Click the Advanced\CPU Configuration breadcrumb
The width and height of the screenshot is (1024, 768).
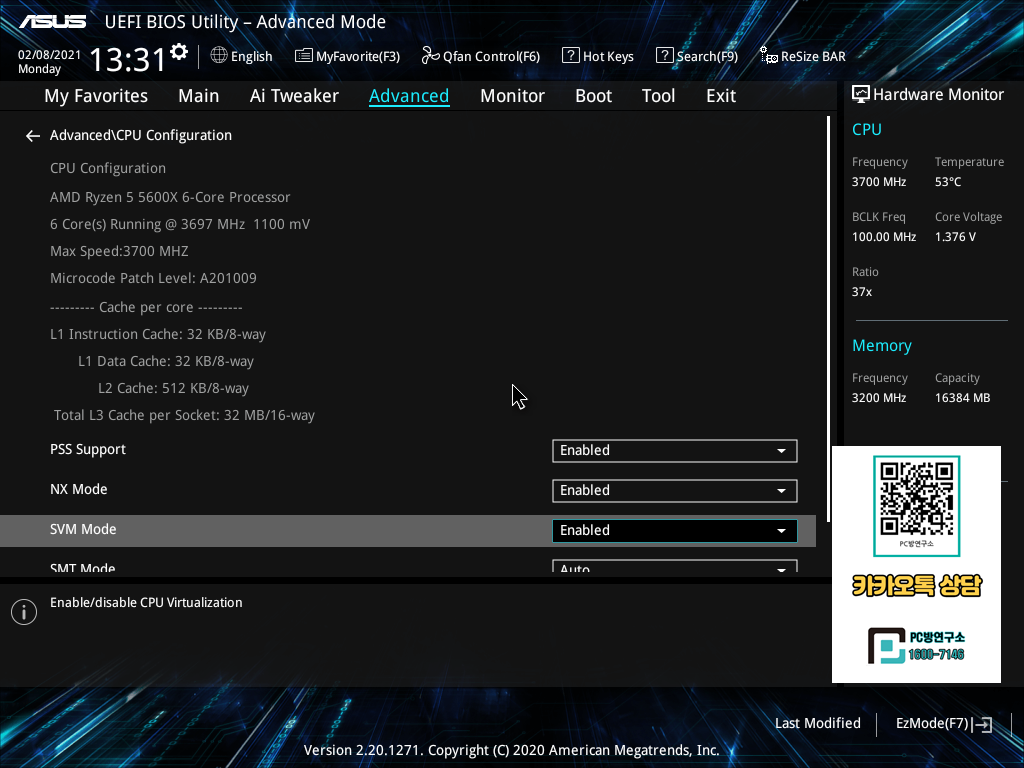[x=140, y=135]
